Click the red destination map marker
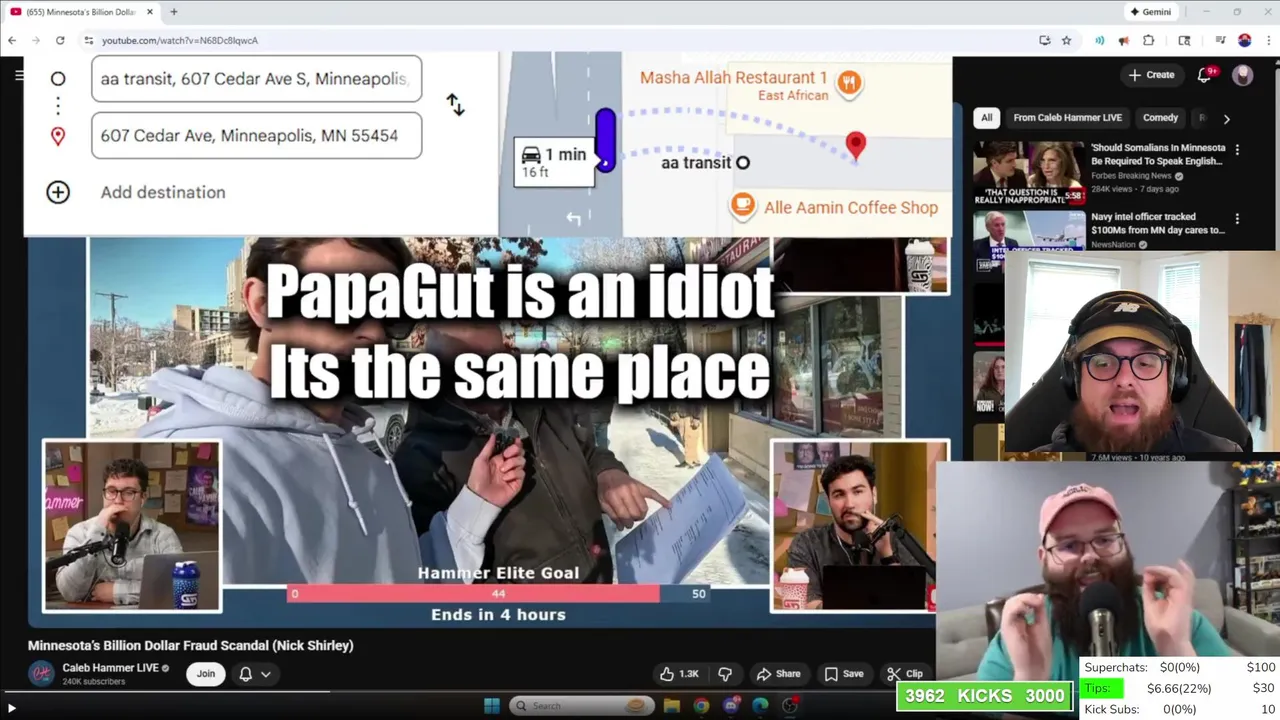Screen dimensions: 1280x720 pyautogui.click(x=855, y=146)
